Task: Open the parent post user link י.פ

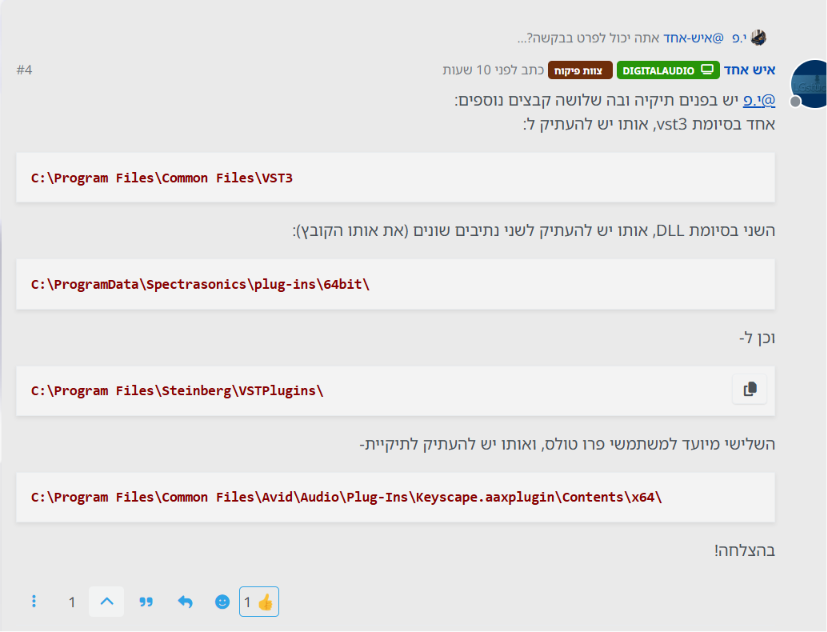Action: pos(739,38)
